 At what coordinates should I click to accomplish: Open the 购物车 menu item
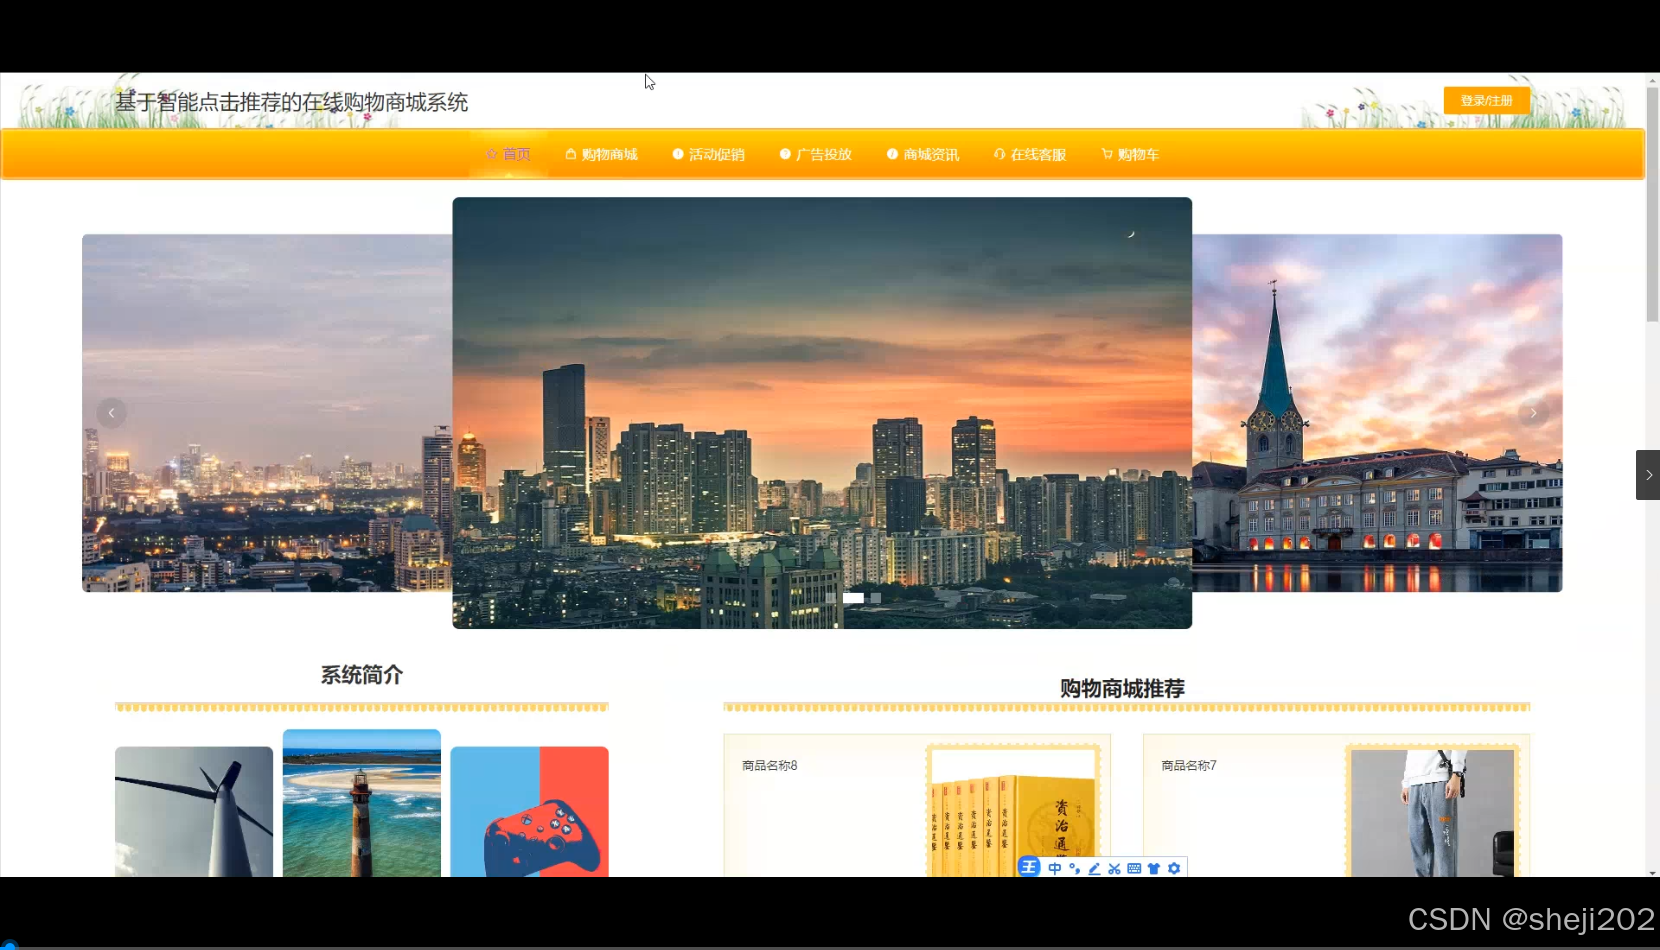(x=1130, y=154)
